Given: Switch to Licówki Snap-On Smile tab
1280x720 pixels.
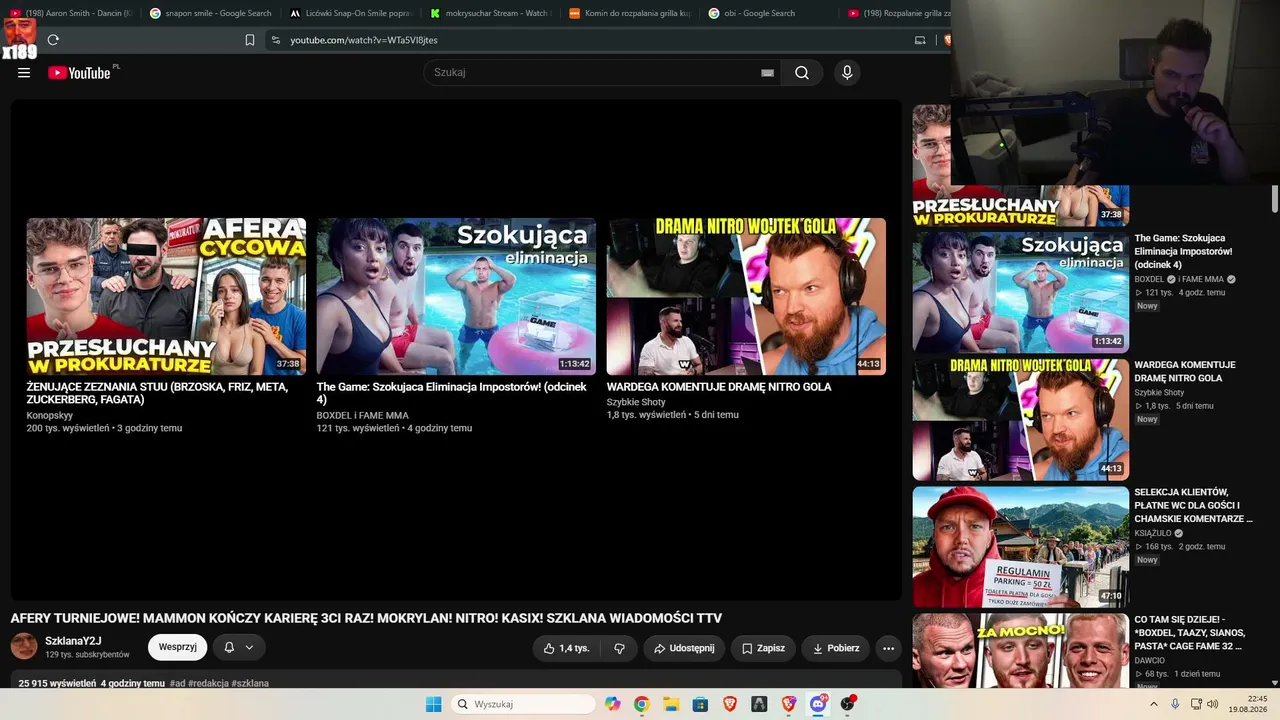Looking at the screenshot, I should pos(350,13).
